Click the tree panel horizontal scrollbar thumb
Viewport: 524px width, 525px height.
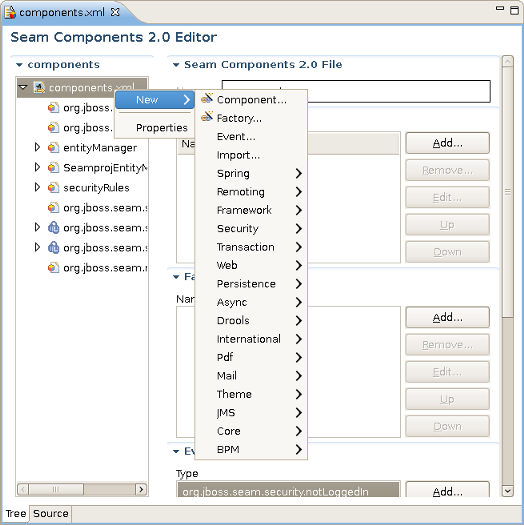56,490
